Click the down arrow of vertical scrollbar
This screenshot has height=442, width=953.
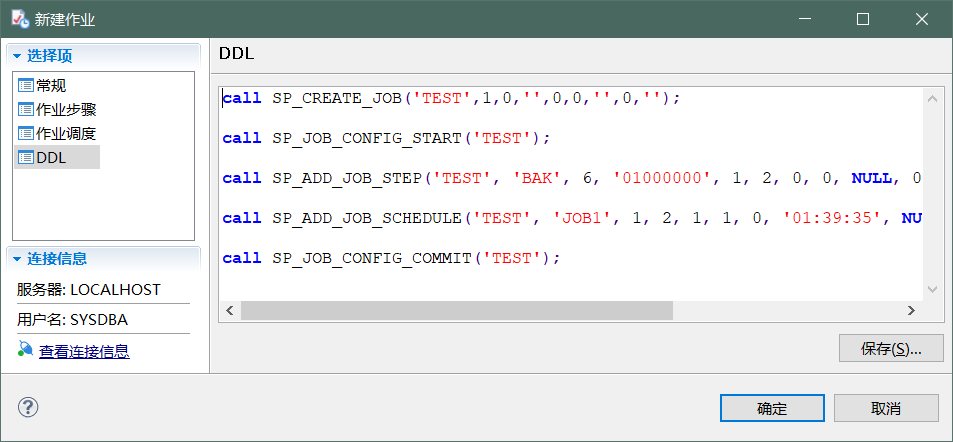(x=932, y=289)
